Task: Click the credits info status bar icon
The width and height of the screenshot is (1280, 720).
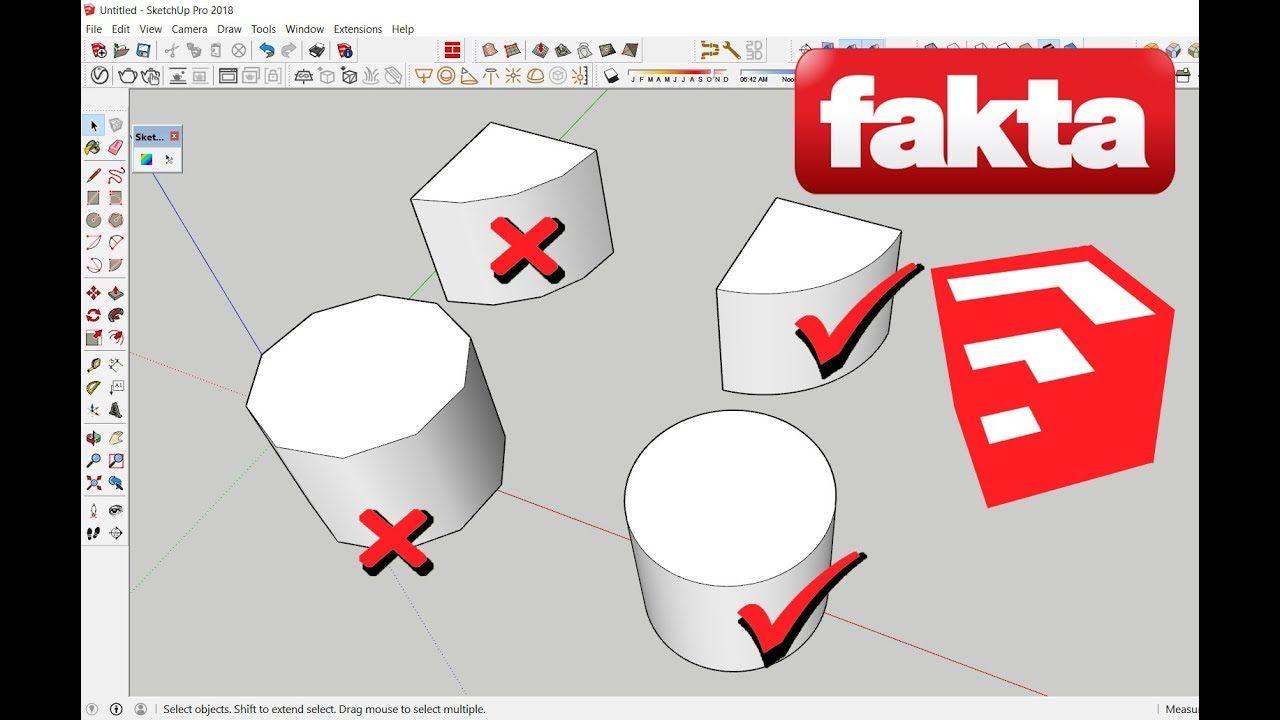Action: click(116, 709)
